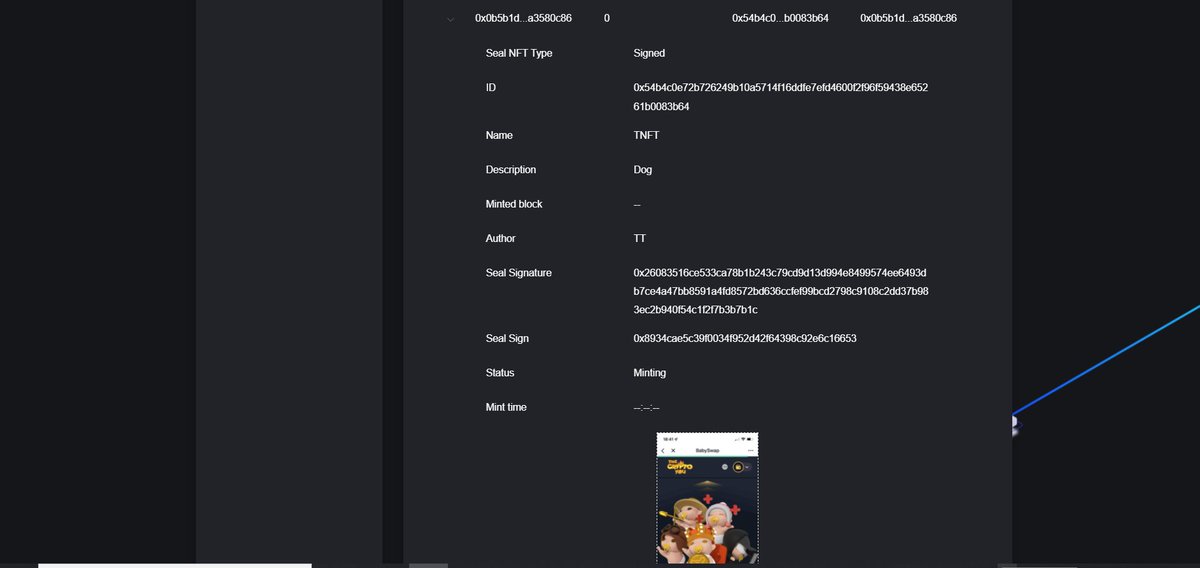Screen dimensions: 1200x568
Task: Click the Seal NFT Type label
Action: (519, 54)
